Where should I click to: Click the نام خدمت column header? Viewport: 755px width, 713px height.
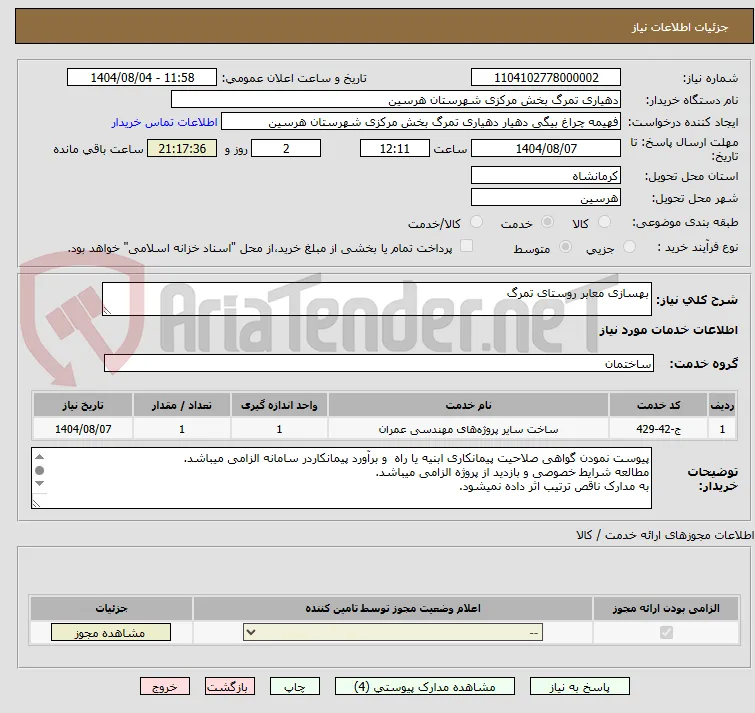(x=469, y=405)
